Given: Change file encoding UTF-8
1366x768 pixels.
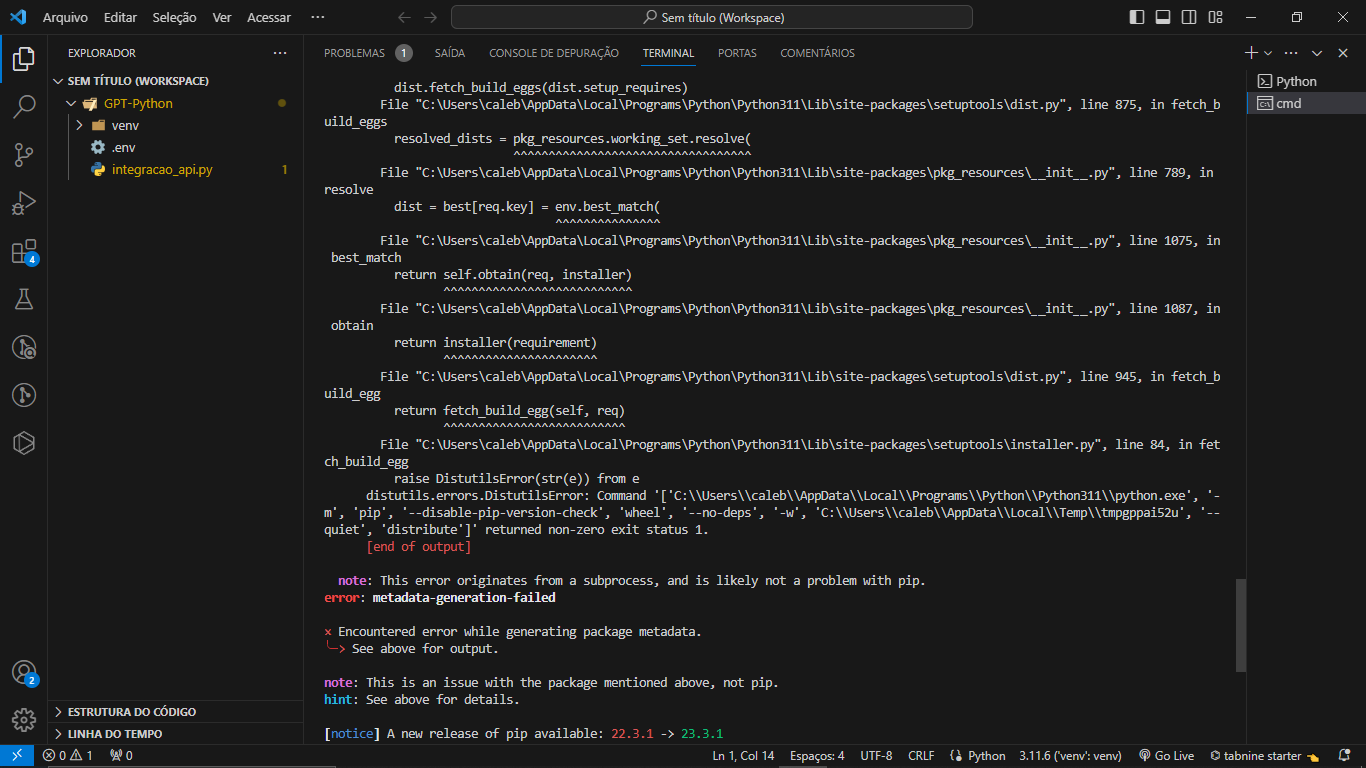Looking at the screenshot, I should pos(876,756).
